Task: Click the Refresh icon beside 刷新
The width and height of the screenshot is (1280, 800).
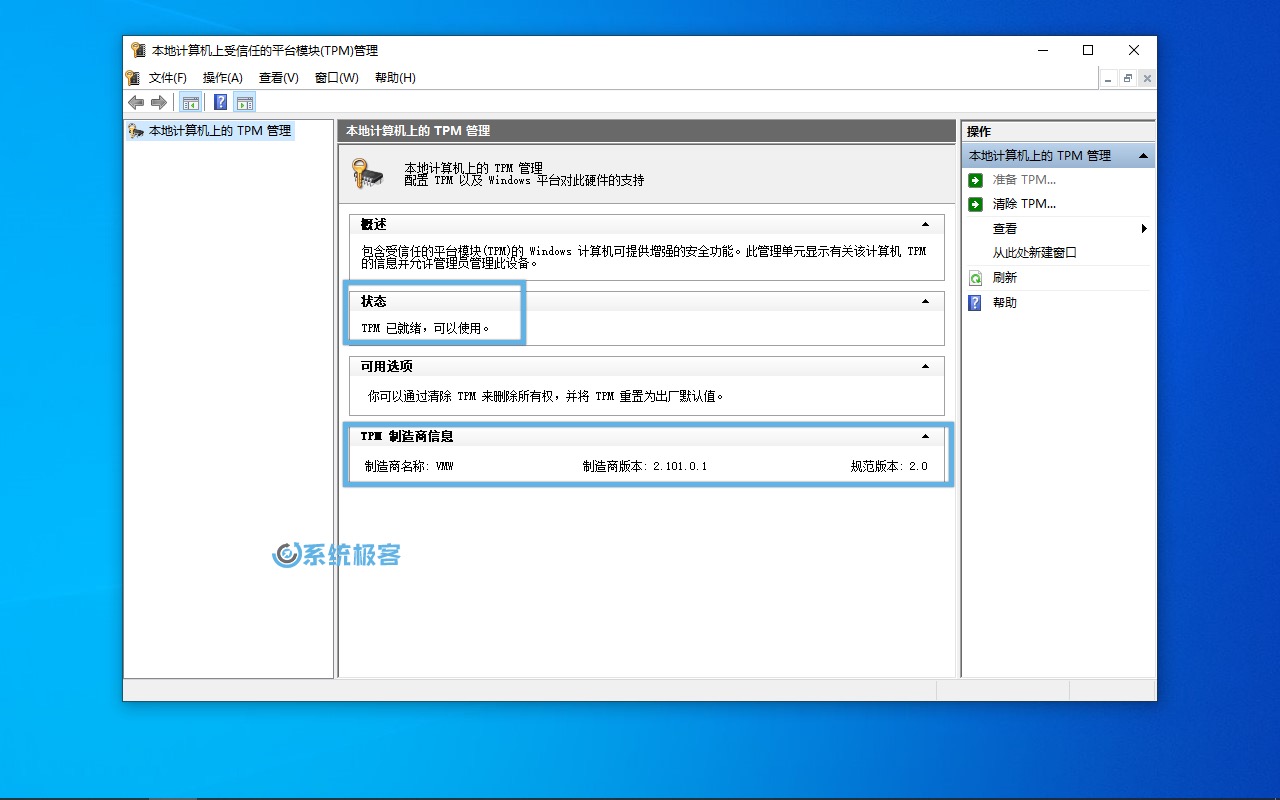Action: 975,278
